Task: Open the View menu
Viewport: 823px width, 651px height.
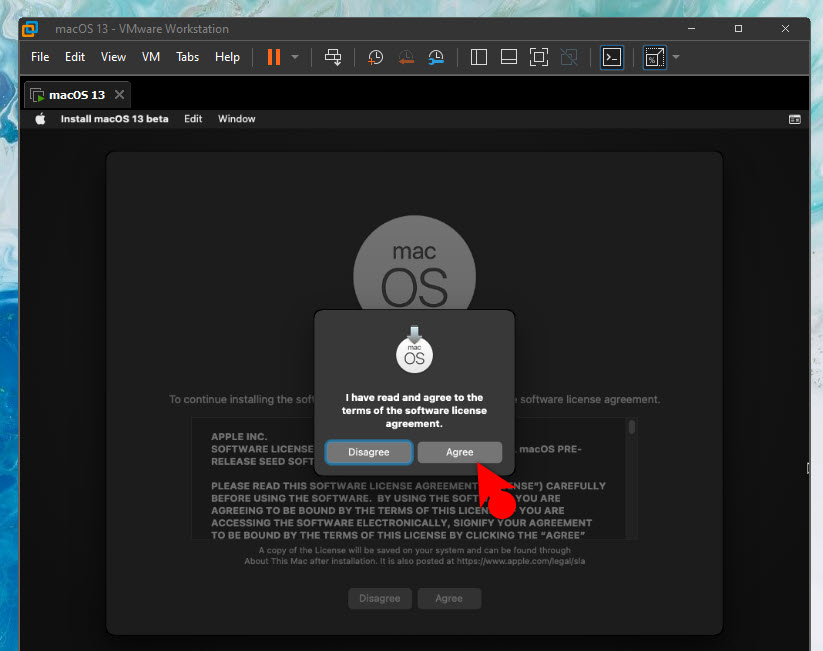Action: [113, 57]
